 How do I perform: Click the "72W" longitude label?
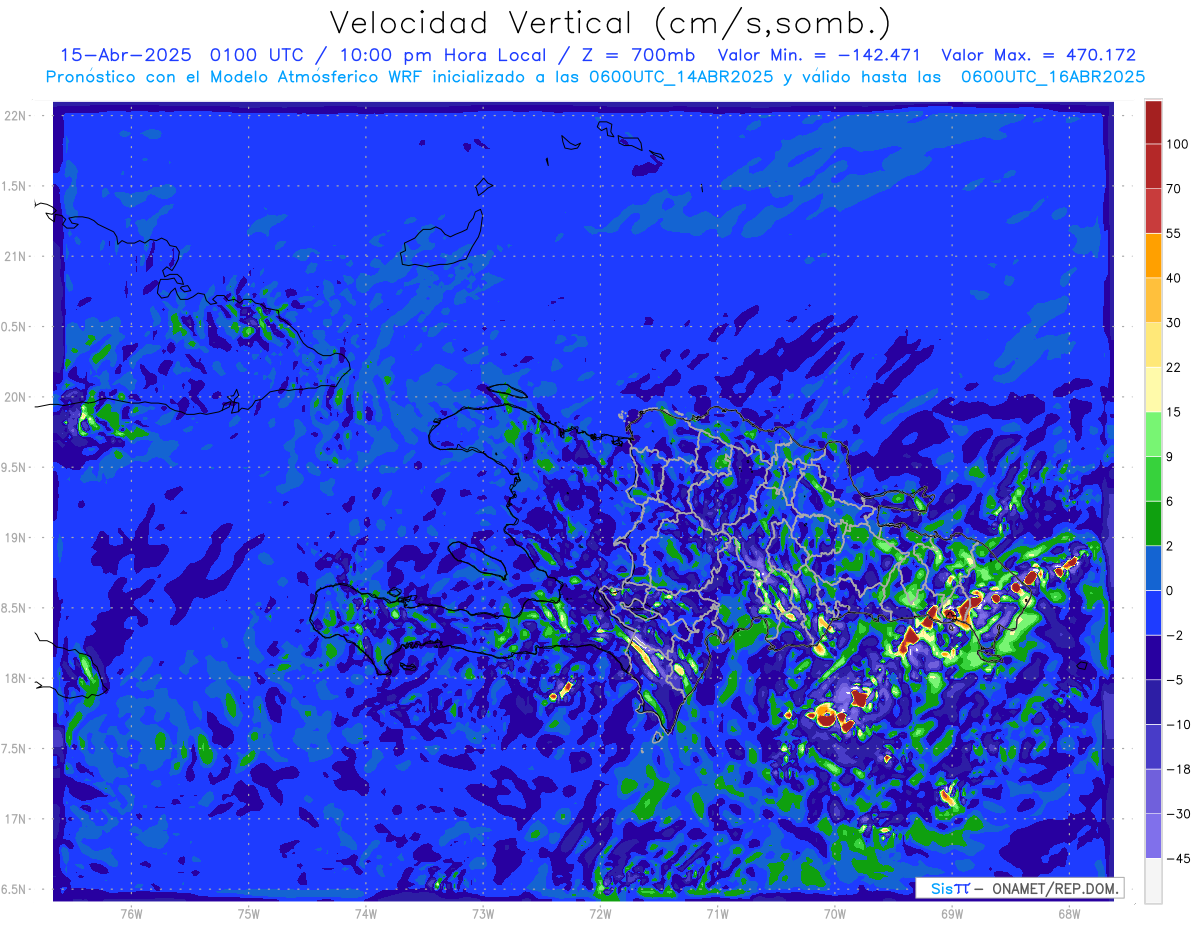[x=600, y=913]
